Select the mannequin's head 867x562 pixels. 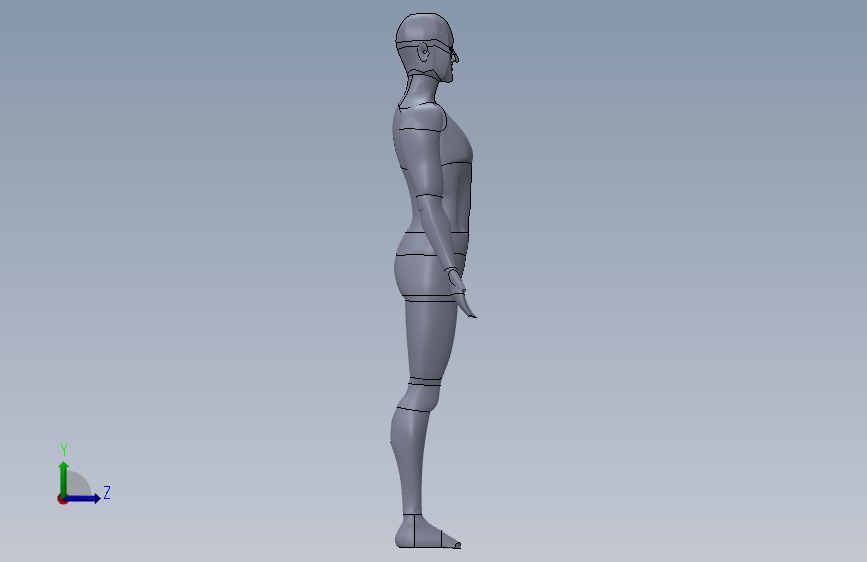coord(427,48)
